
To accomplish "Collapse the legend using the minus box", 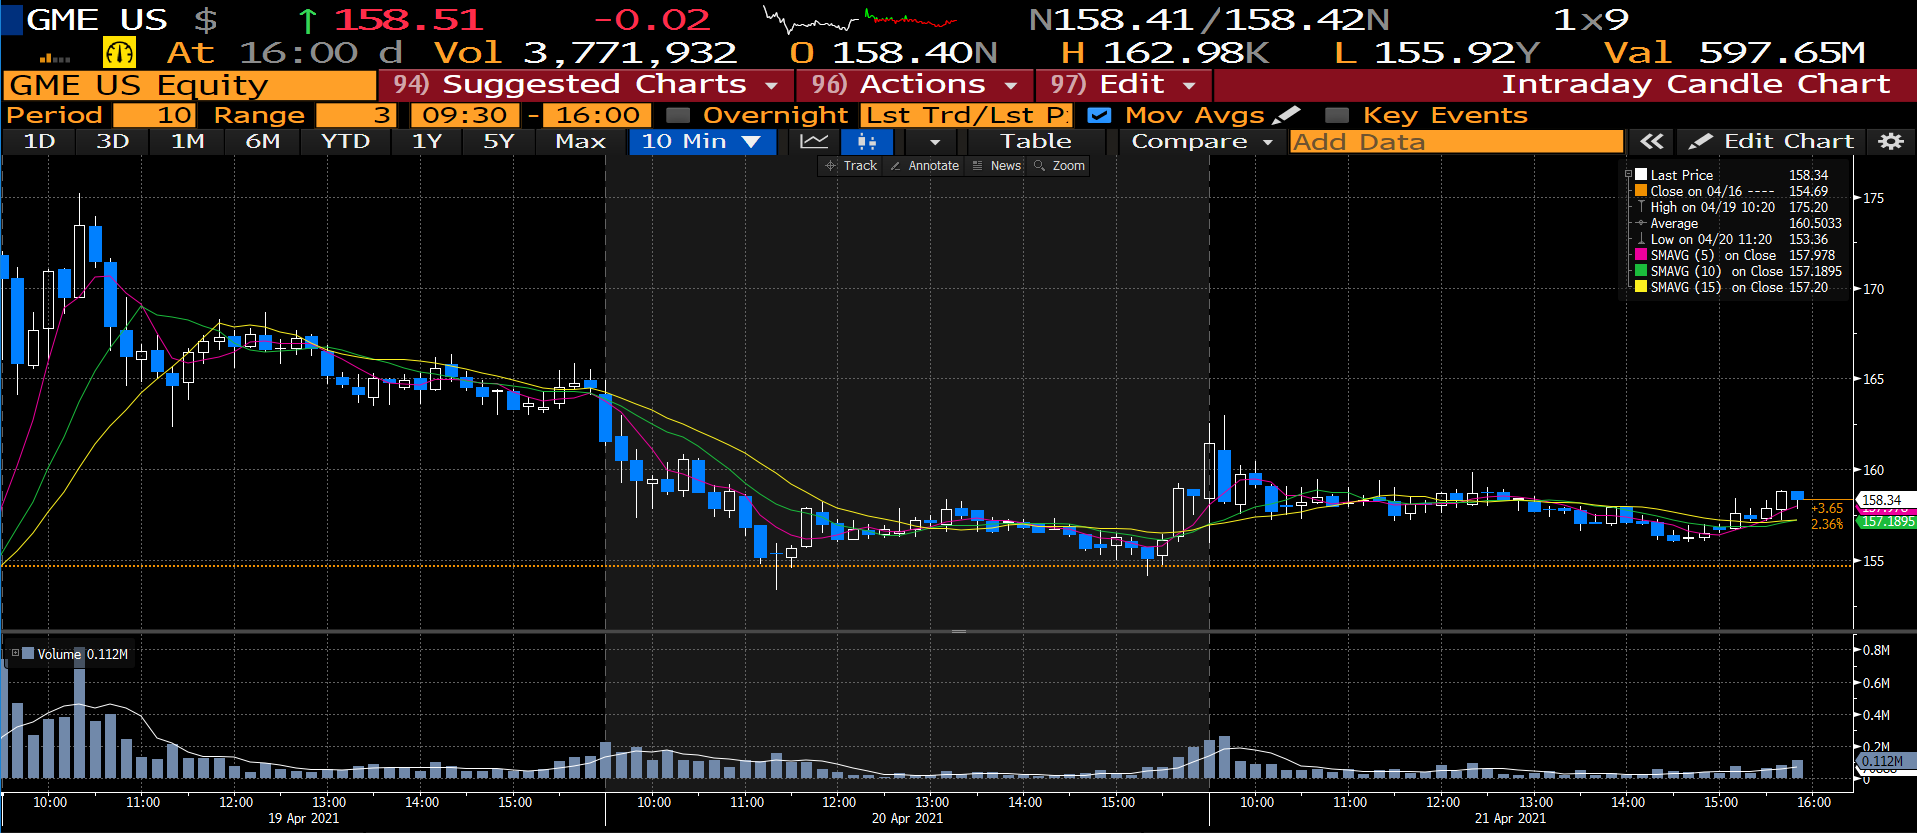I will click(1628, 174).
